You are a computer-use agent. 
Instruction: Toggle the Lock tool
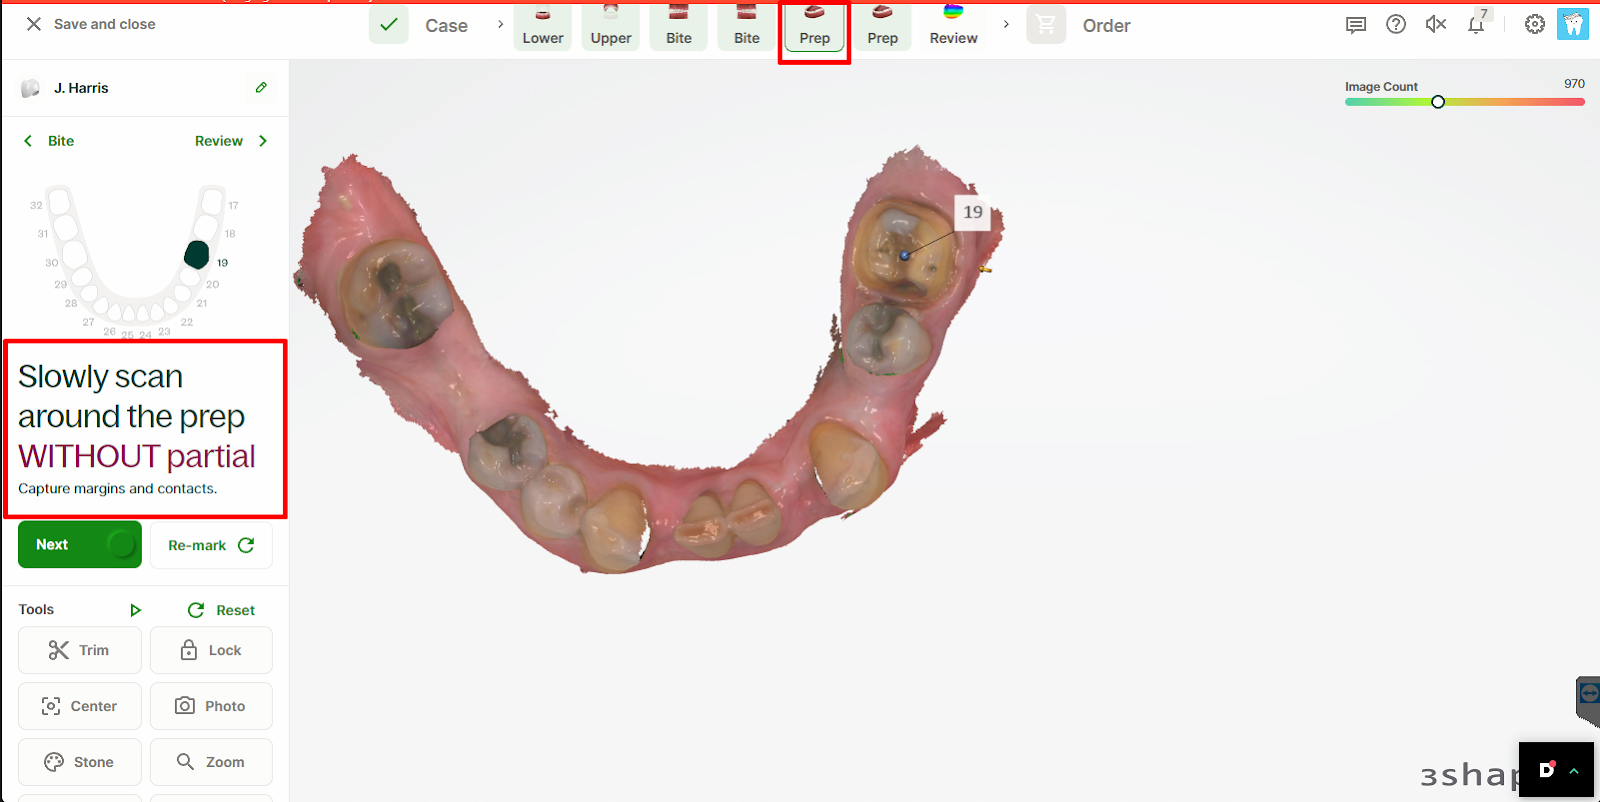(x=211, y=650)
